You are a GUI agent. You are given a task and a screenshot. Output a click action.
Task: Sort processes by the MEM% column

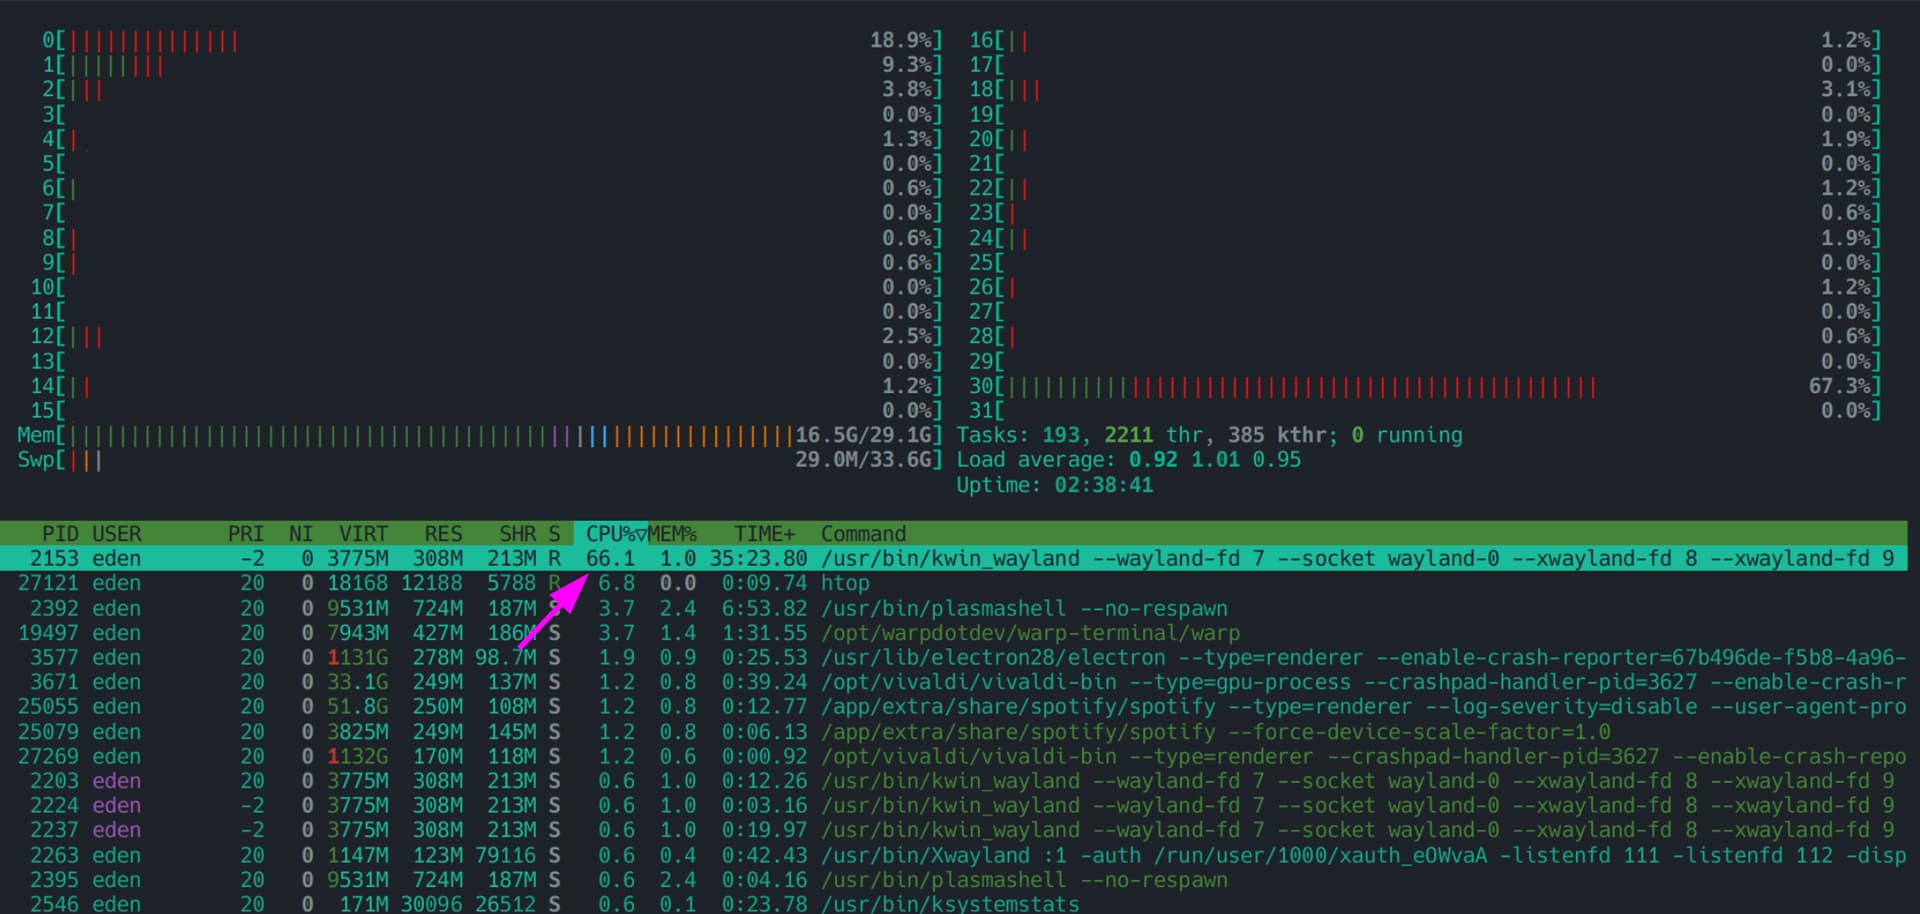tap(672, 534)
